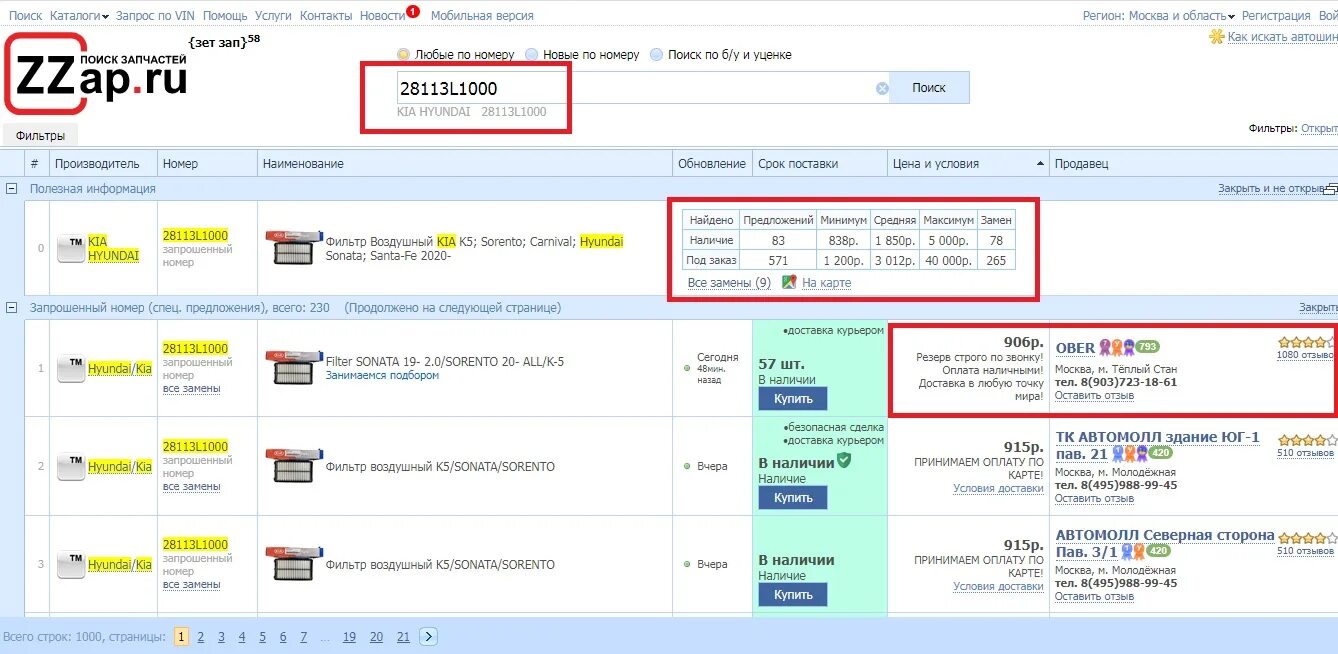Open the region 'Москва и область' dropdown
The height and width of the screenshot is (654, 1338).
tap(1181, 16)
